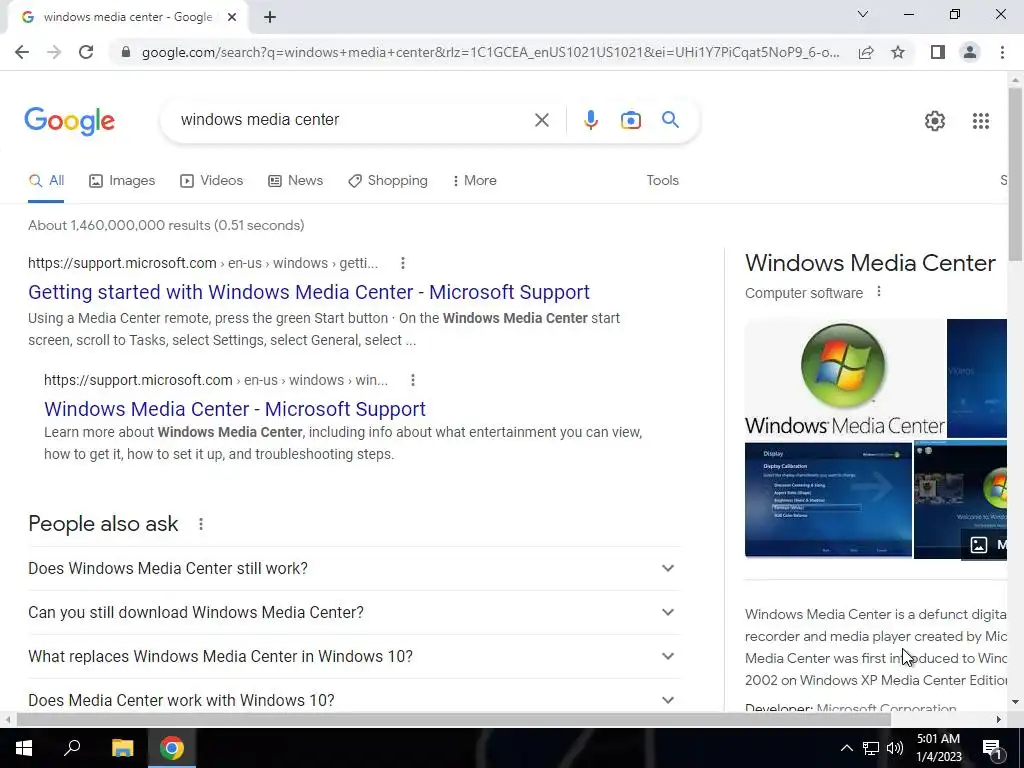Screen dimensions: 1024x768
Task: Open File Explorer from the taskbar
Action: (122, 748)
